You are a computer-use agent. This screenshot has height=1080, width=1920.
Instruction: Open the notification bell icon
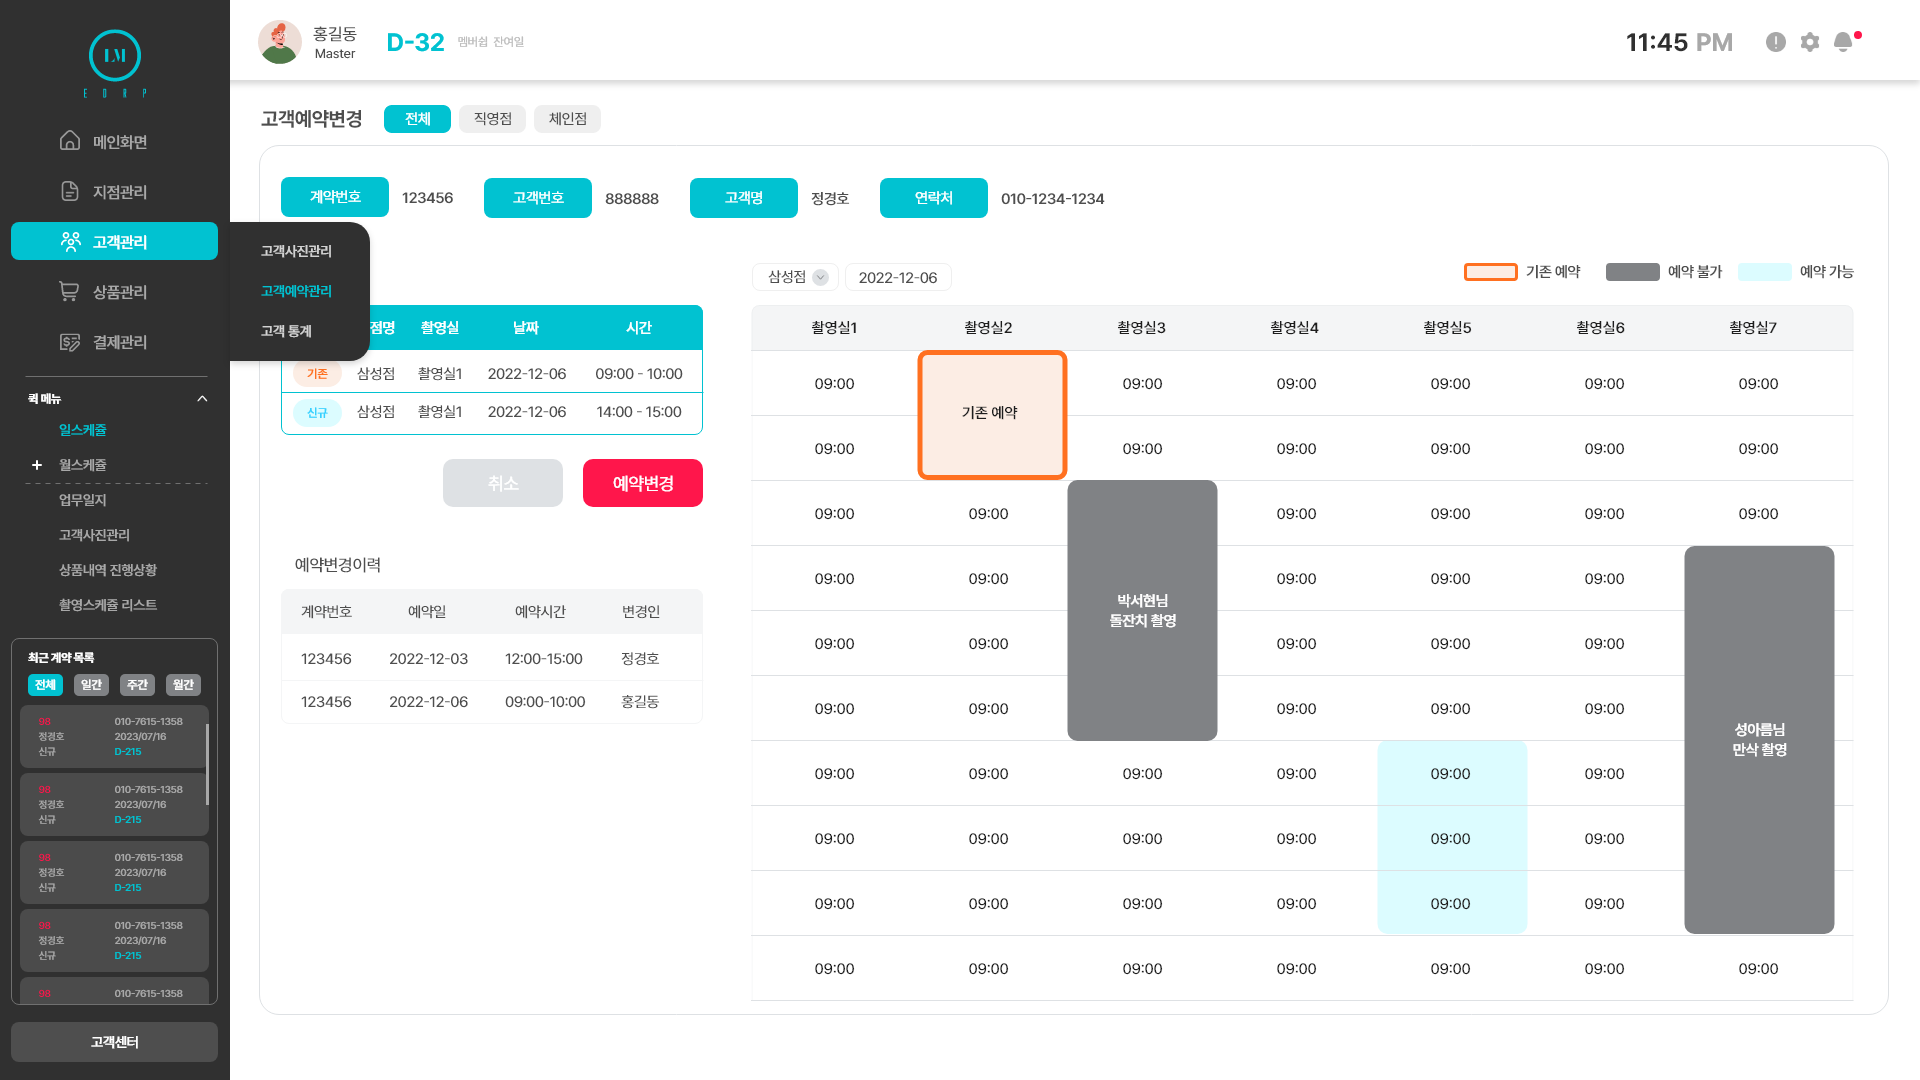click(x=1843, y=42)
